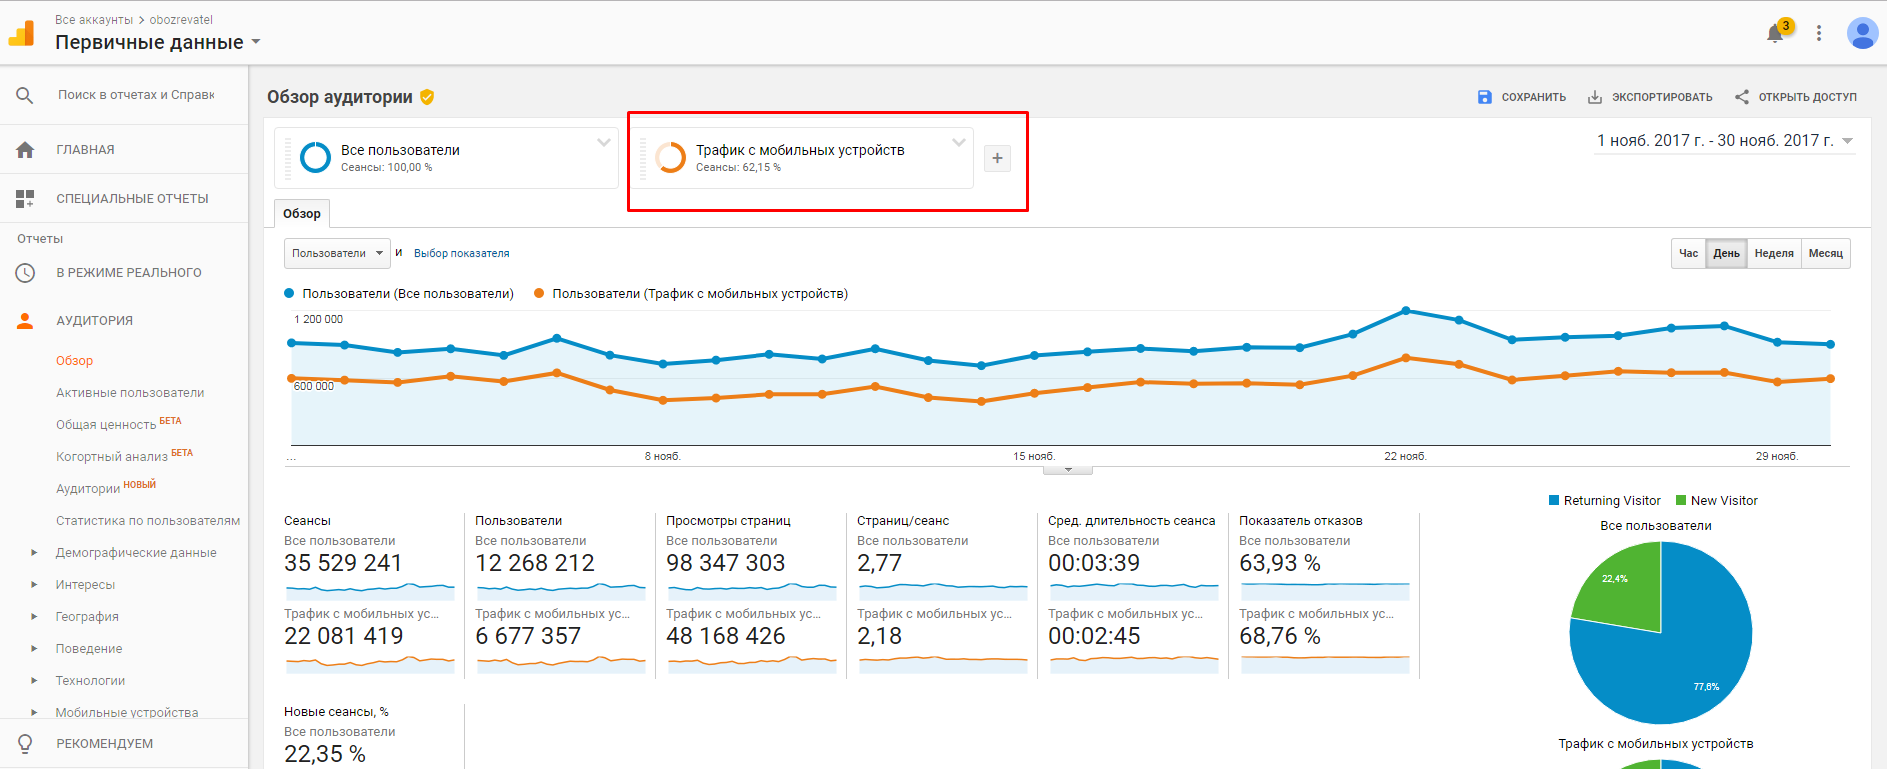Click the Открыть доступ share icon
The image size is (1887, 769).
point(1742,97)
